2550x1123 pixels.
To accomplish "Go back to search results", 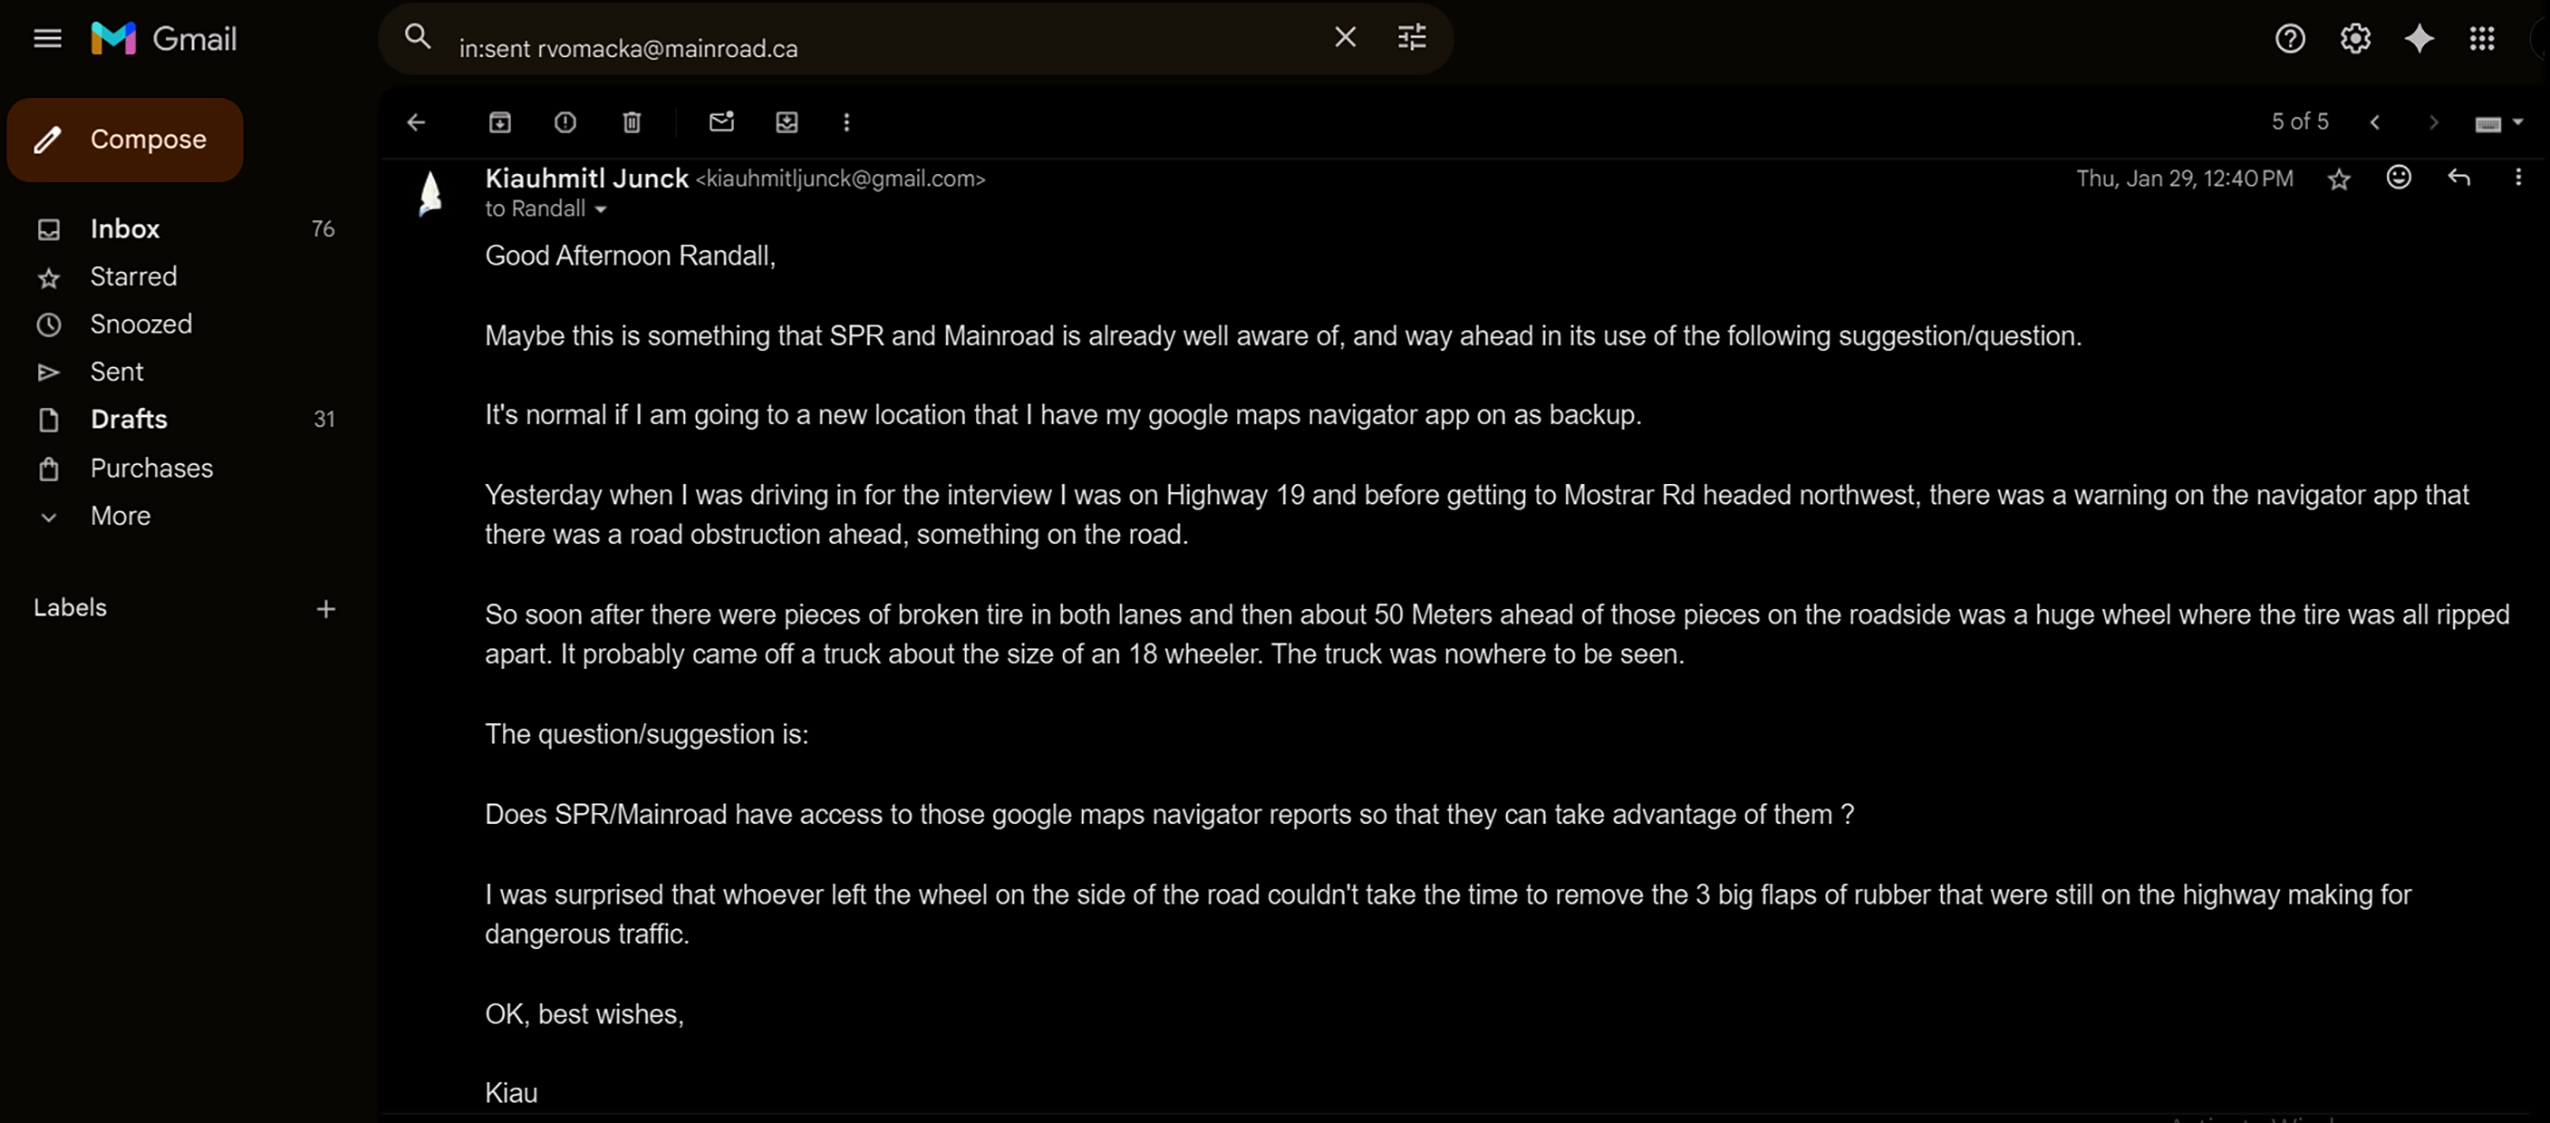I will tap(416, 122).
